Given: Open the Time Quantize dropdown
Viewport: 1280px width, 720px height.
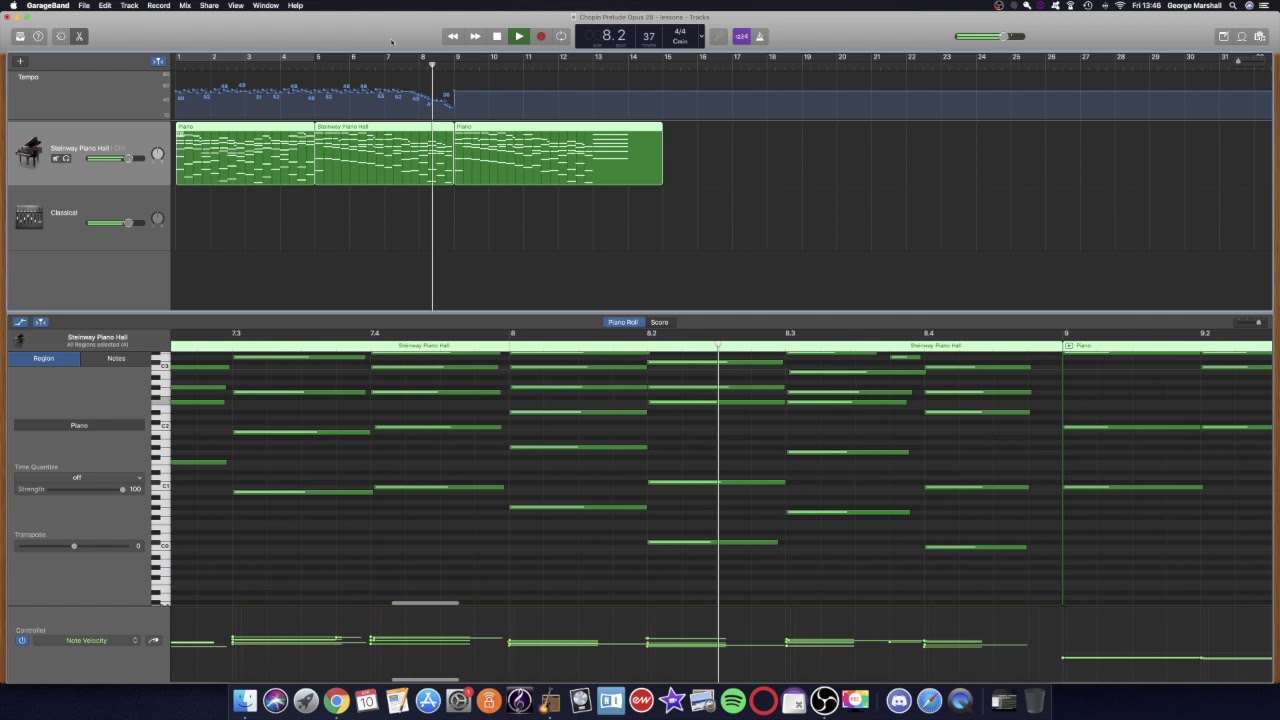Looking at the screenshot, I should coord(79,477).
